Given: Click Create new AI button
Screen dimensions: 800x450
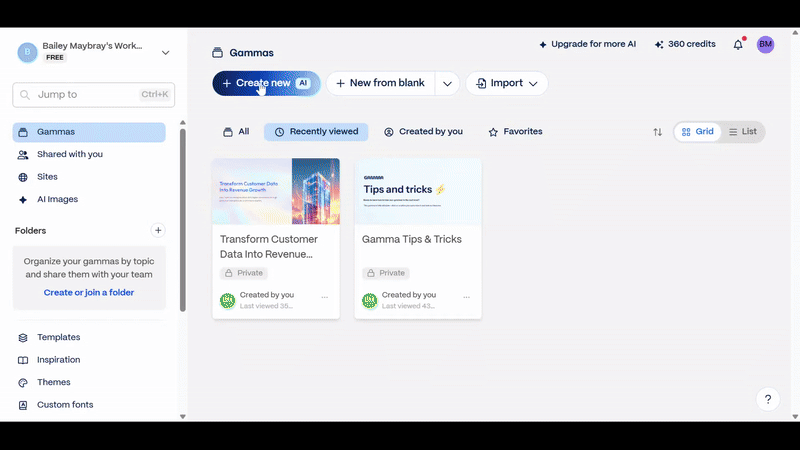Looking at the screenshot, I should pyautogui.click(x=265, y=84).
